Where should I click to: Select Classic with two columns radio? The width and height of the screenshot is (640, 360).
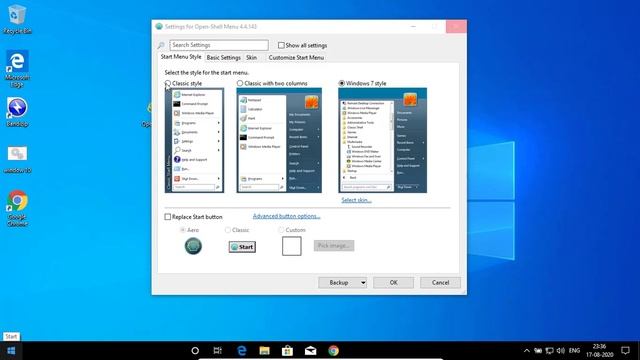tap(240, 83)
